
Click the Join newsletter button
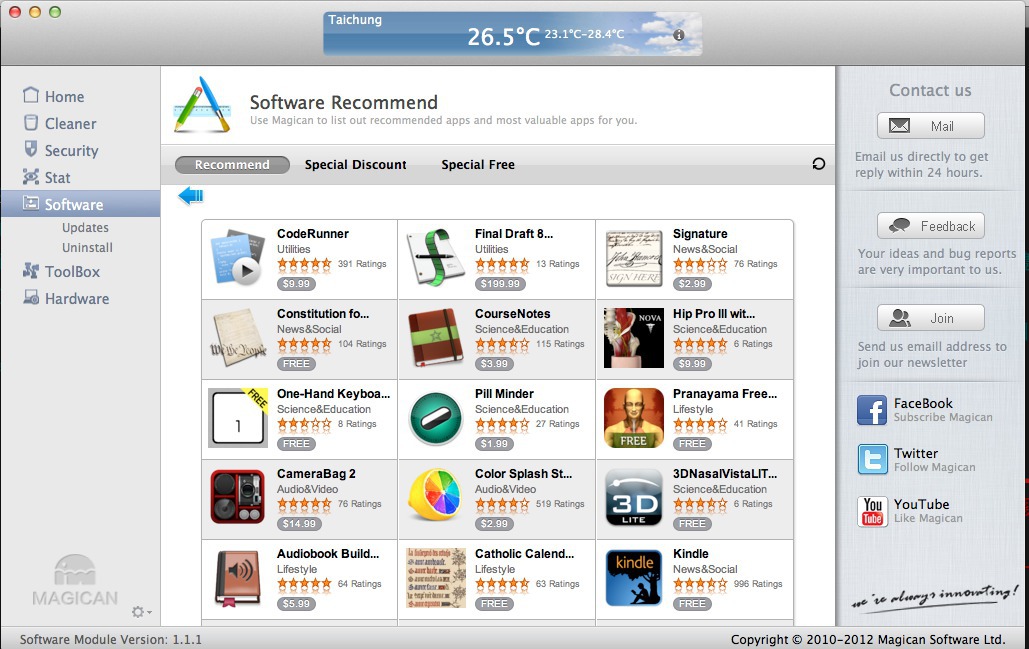coord(931,318)
